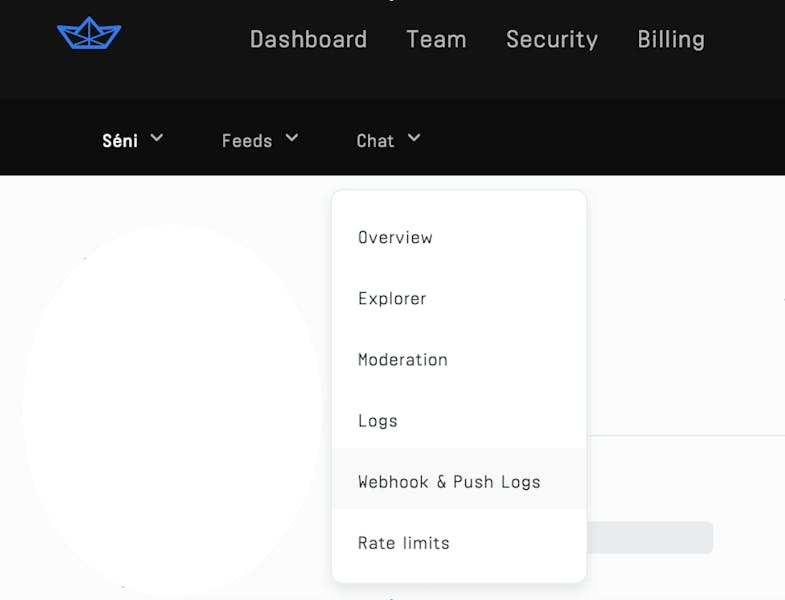The height and width of the screenshot is (600, 785).
Task: Click the blue paper boat logo
Action: coord(89,34)
